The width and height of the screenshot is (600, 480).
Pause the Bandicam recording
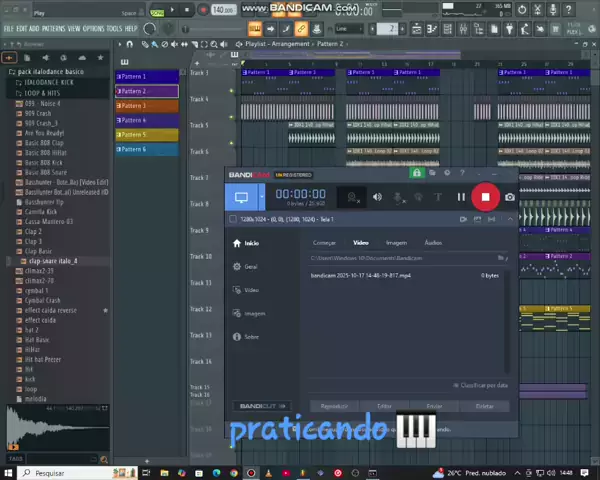tap(461, 197)
